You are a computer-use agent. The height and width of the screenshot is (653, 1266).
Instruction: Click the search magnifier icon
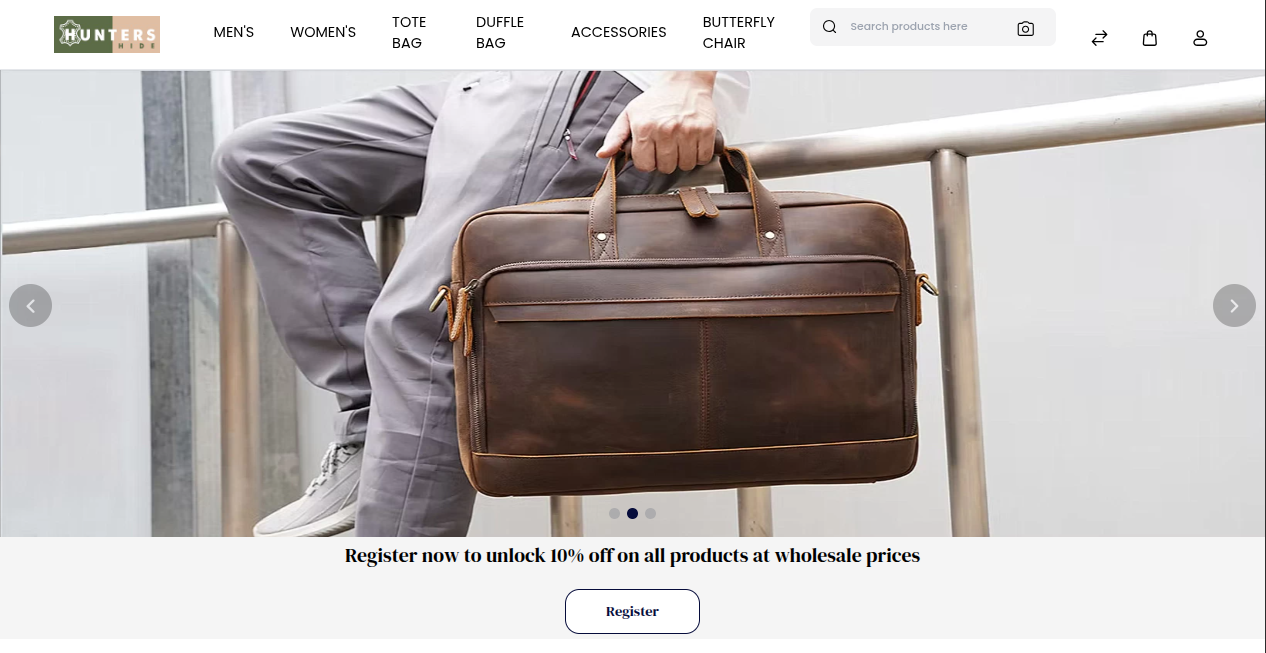point(829,27)
